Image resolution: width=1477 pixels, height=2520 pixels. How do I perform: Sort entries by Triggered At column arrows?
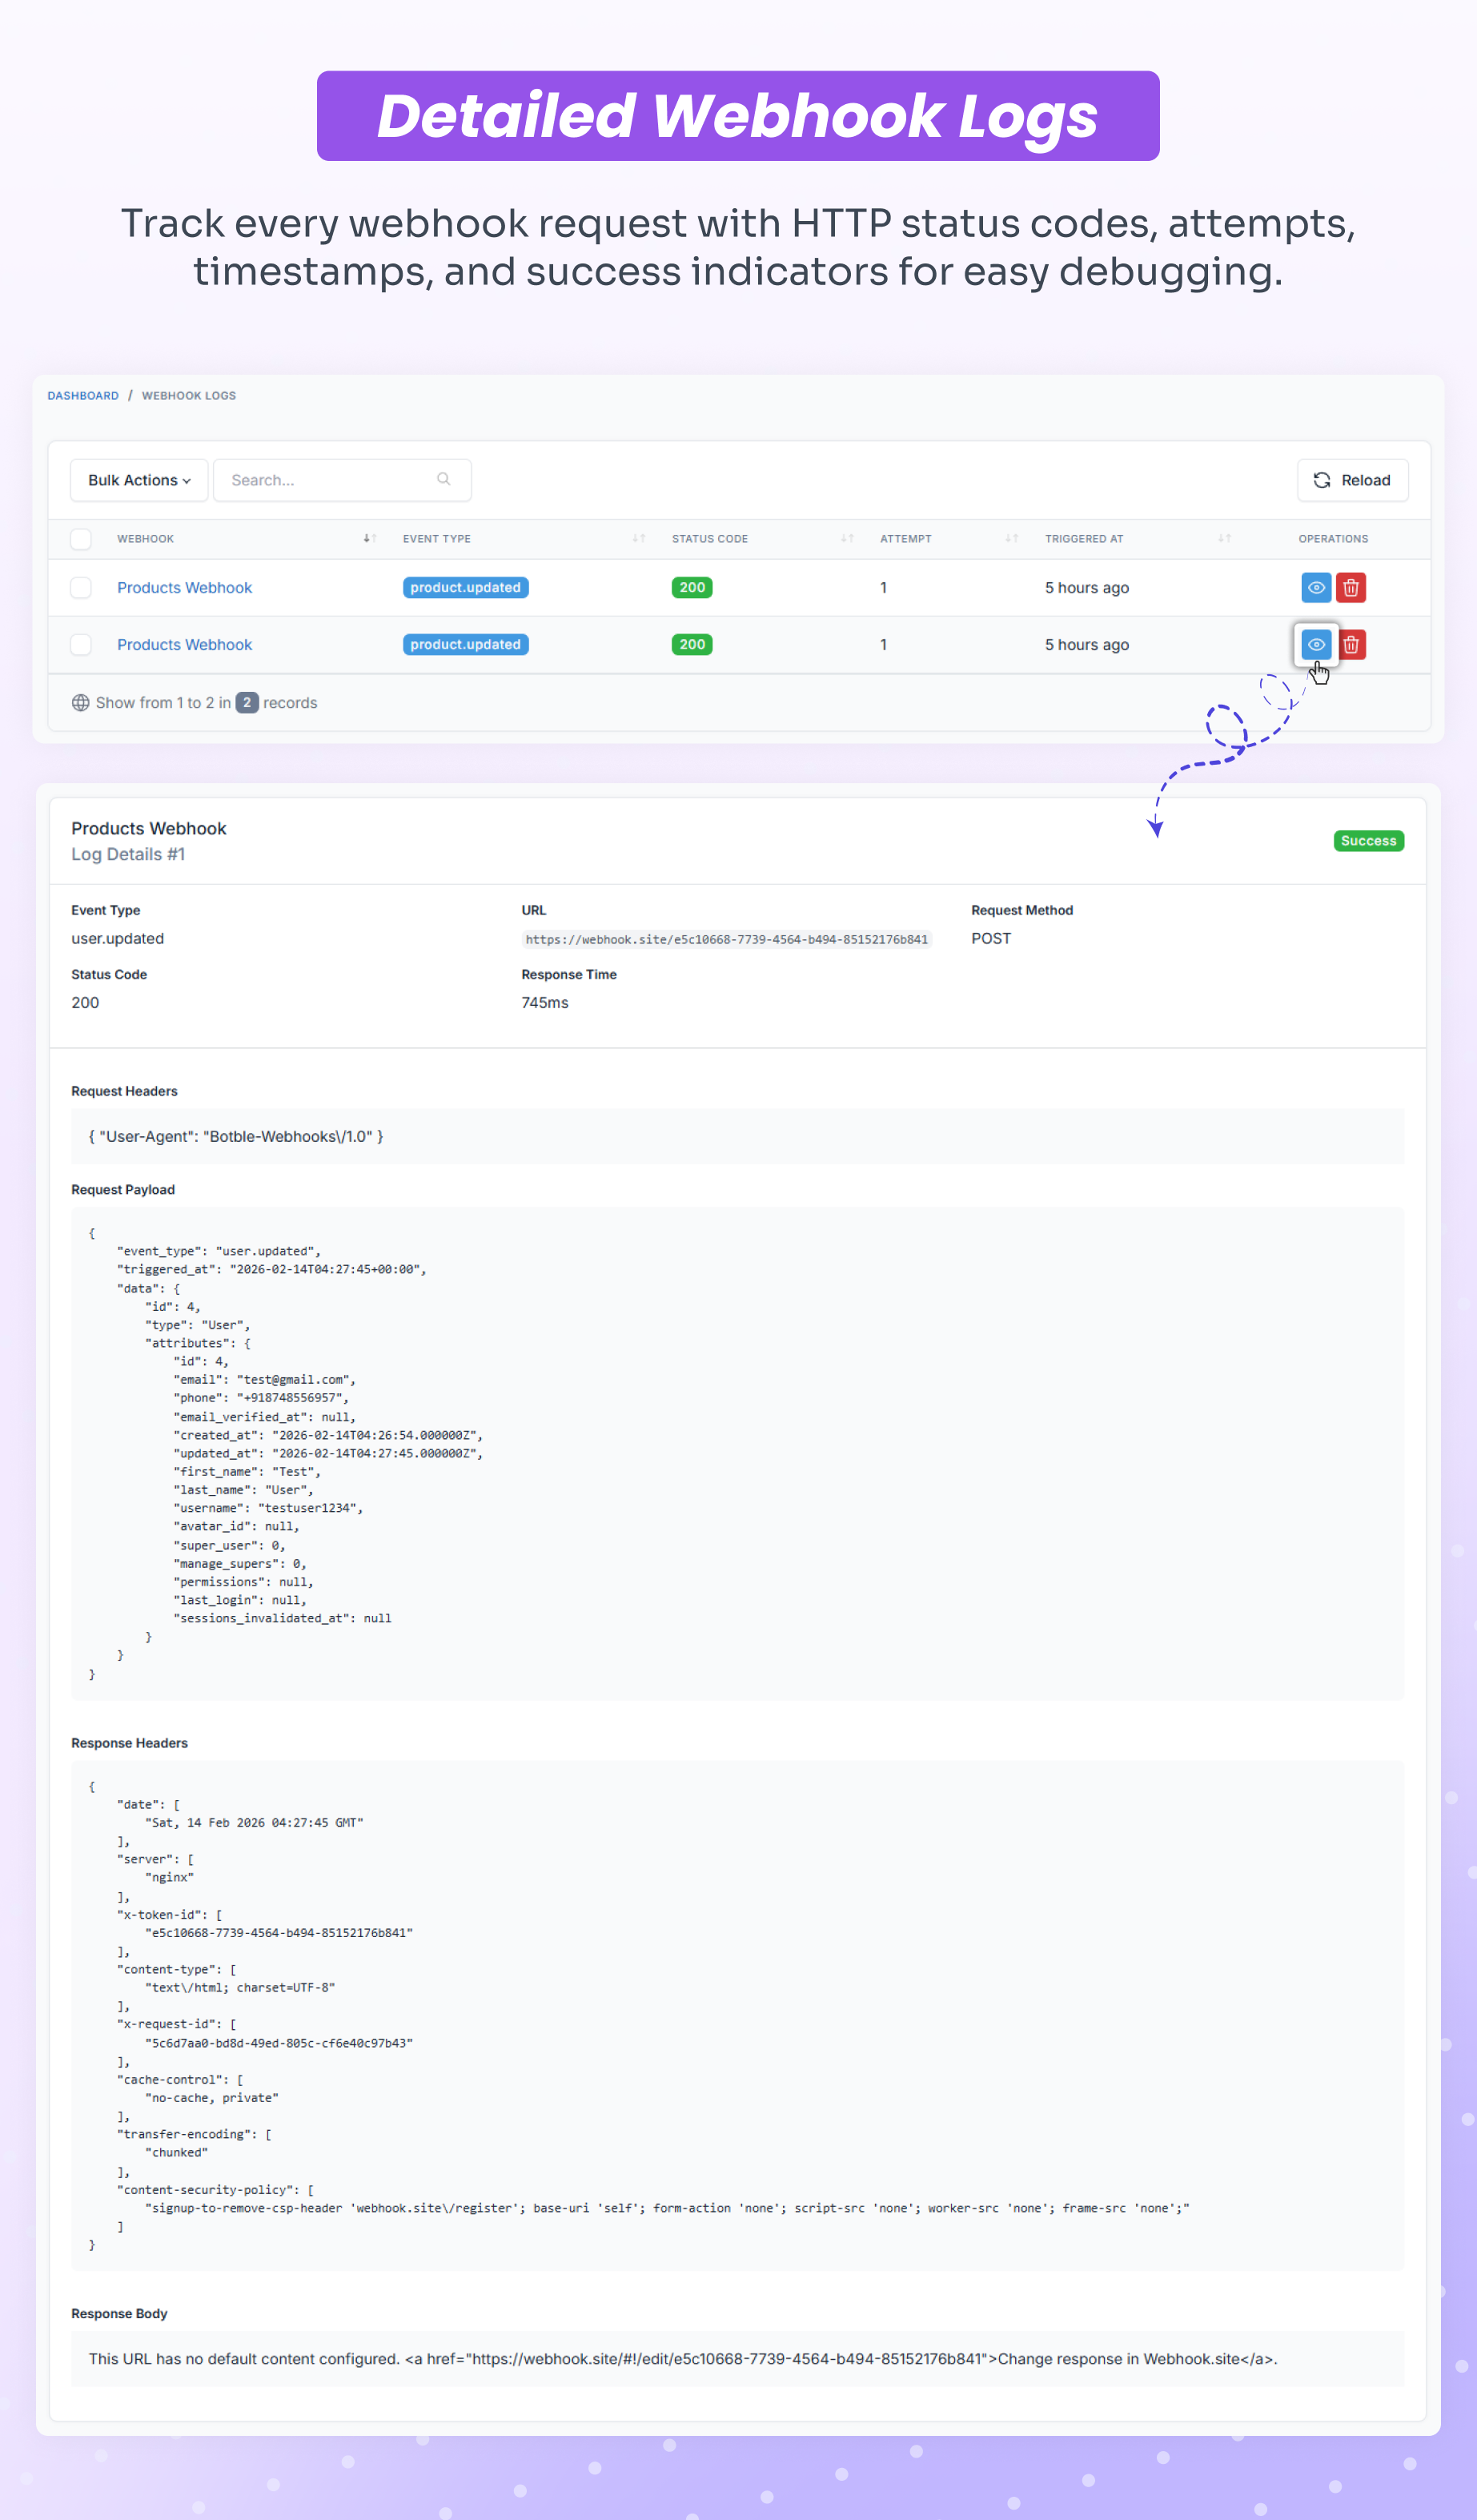(x=1225, y=539)
